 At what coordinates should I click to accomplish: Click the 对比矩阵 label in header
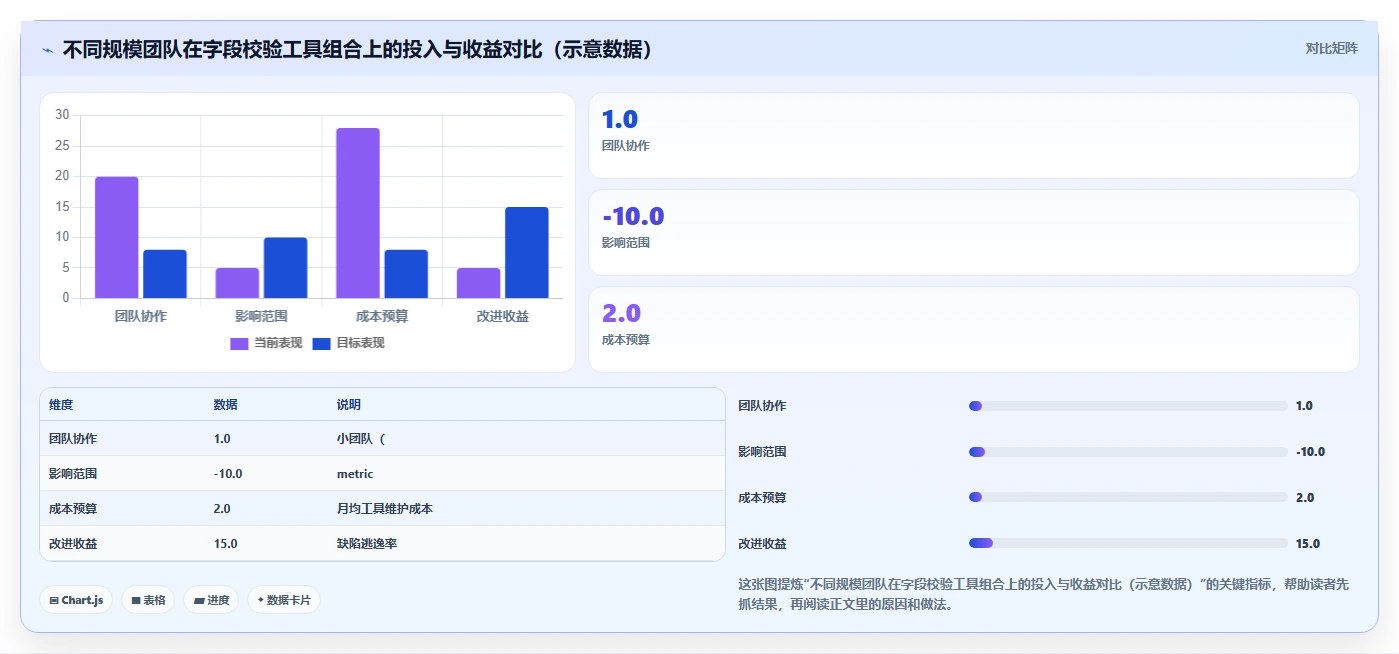[x=1331, y=48]
